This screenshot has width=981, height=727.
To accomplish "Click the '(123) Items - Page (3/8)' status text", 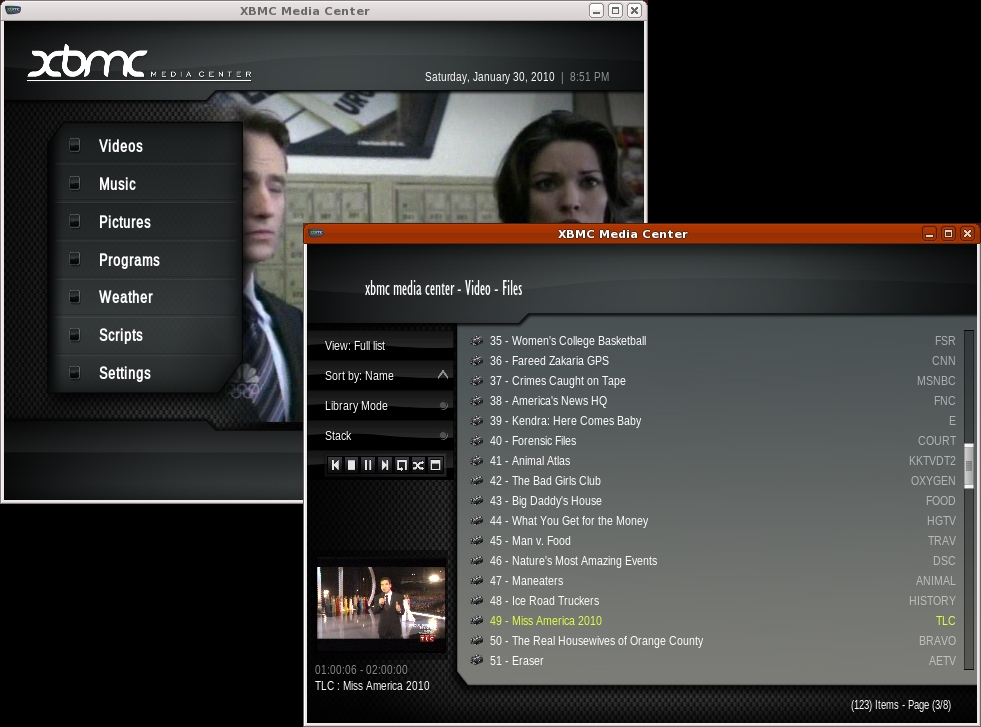I will coord(900,705).
